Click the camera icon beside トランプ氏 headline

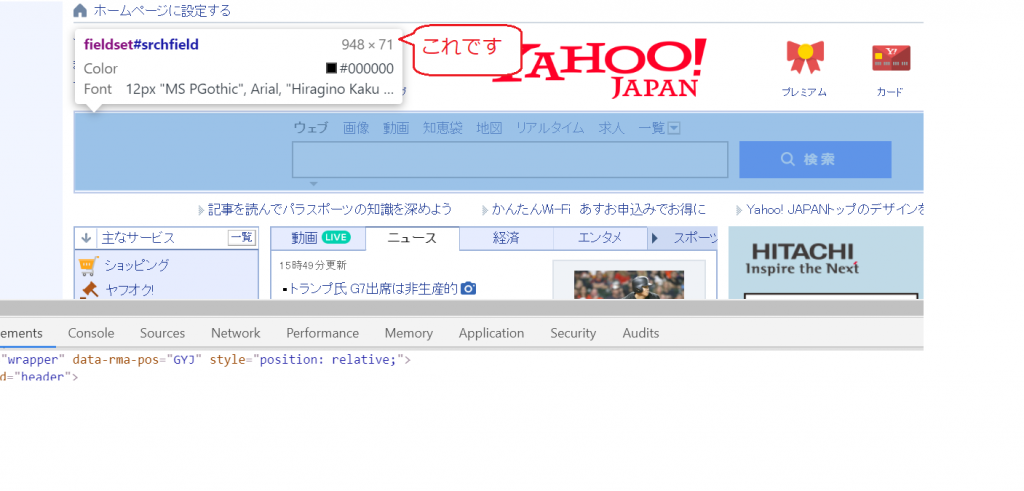[468, 288]
